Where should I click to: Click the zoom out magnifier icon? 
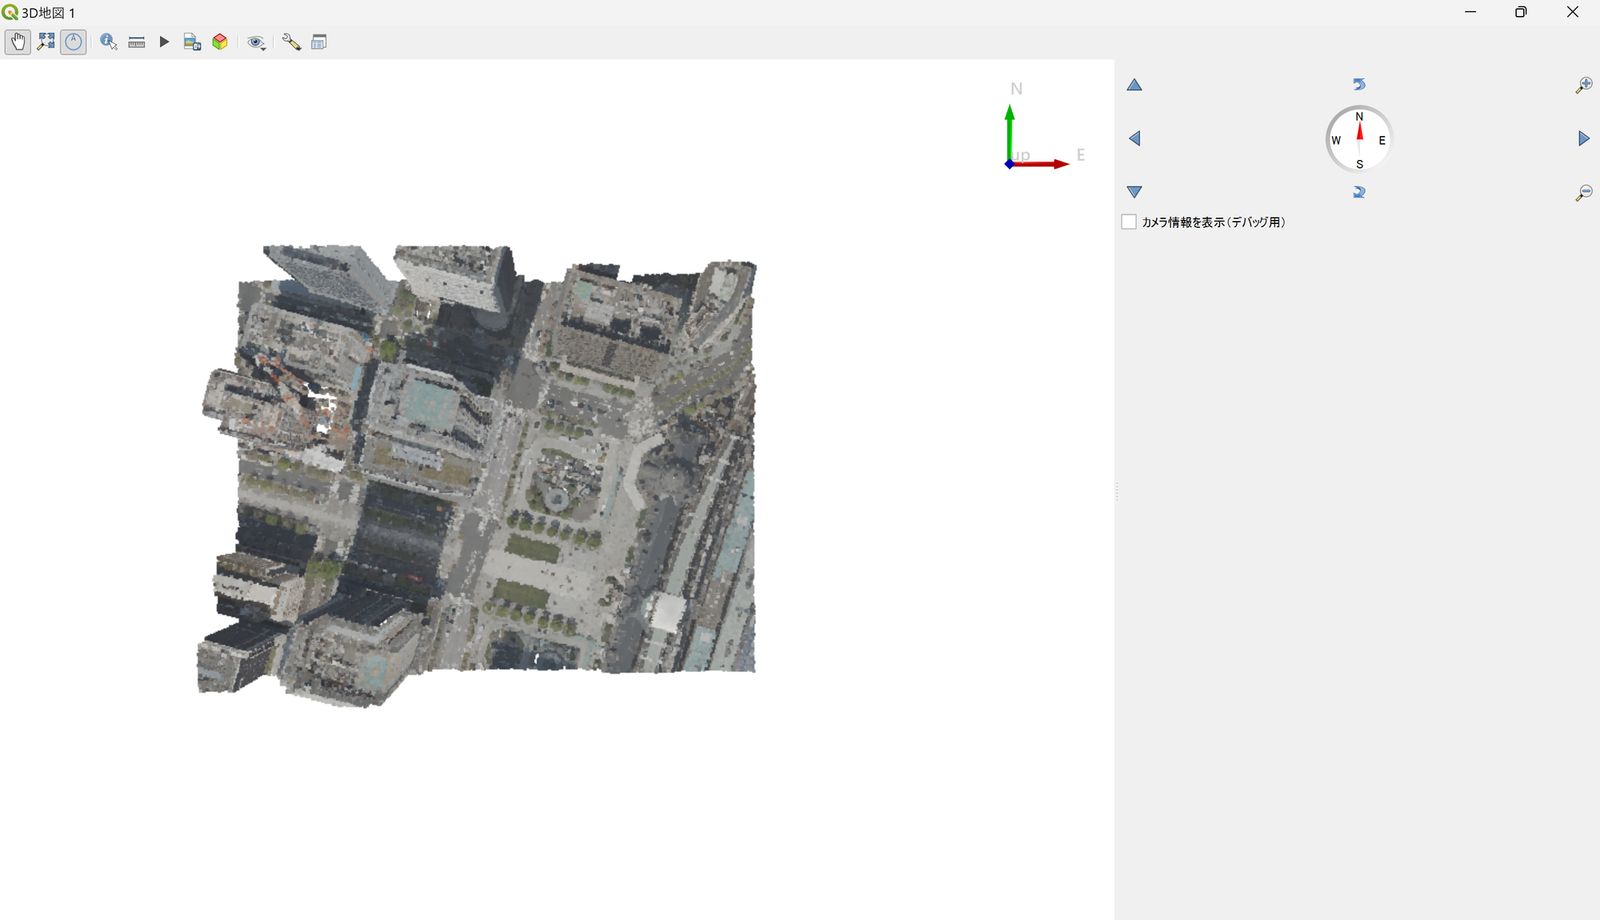[1584, 192]
